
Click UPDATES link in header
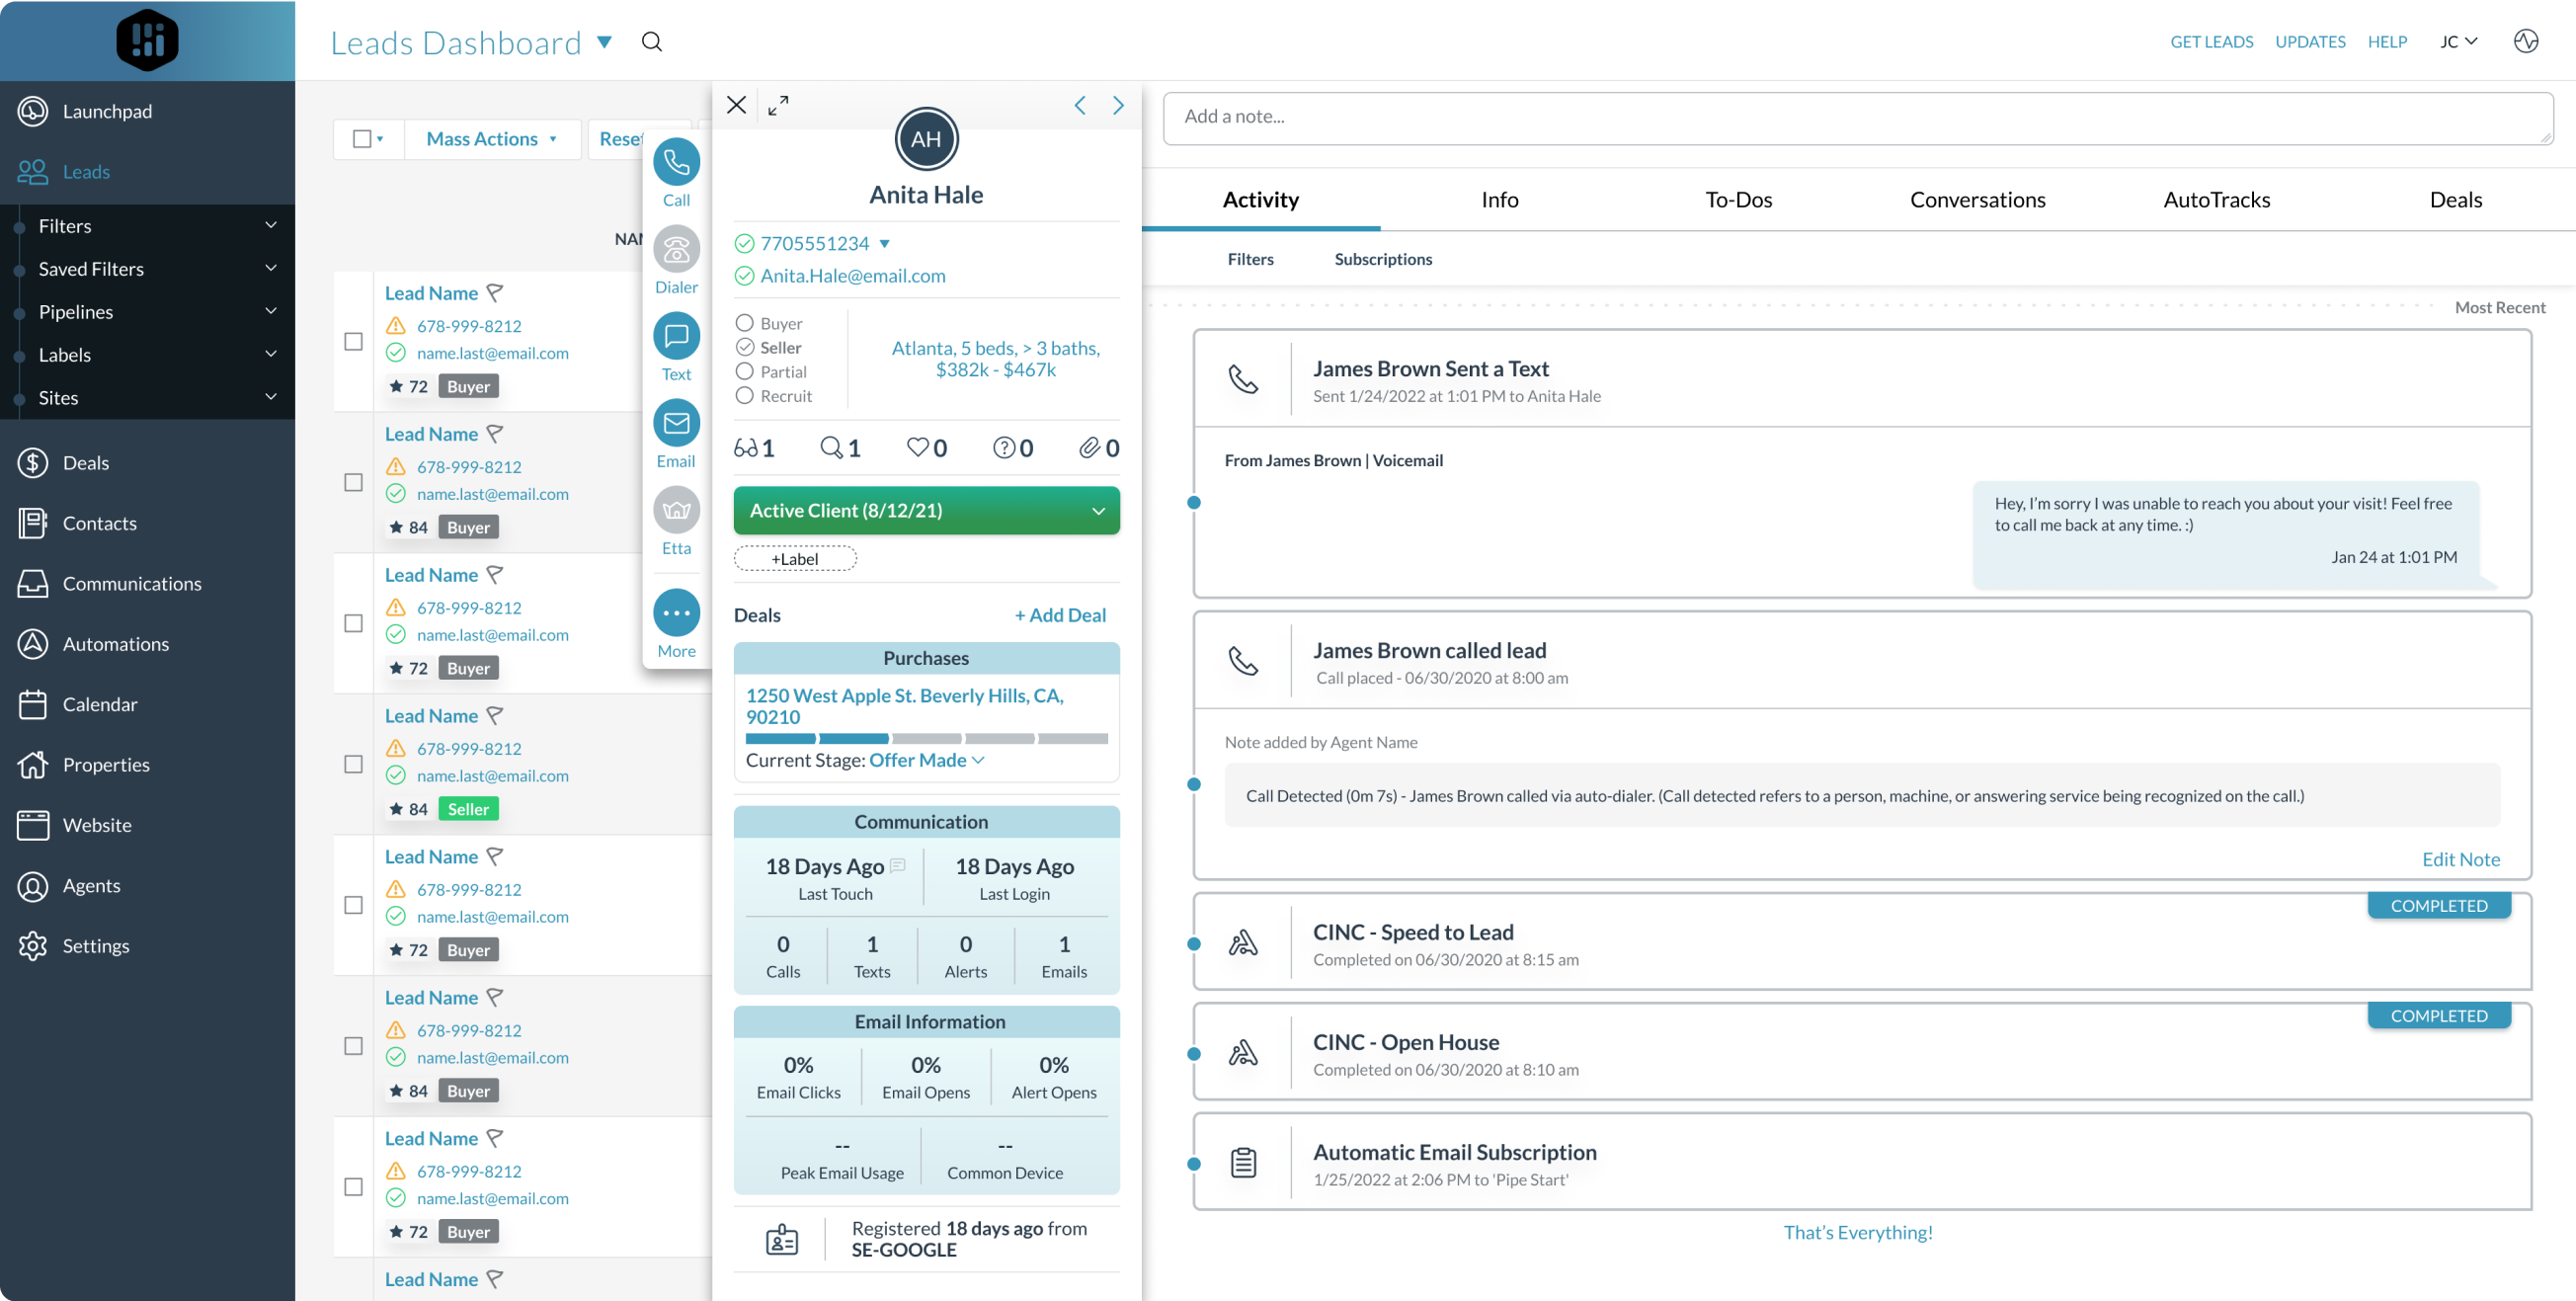click(x=2310, y=41)
